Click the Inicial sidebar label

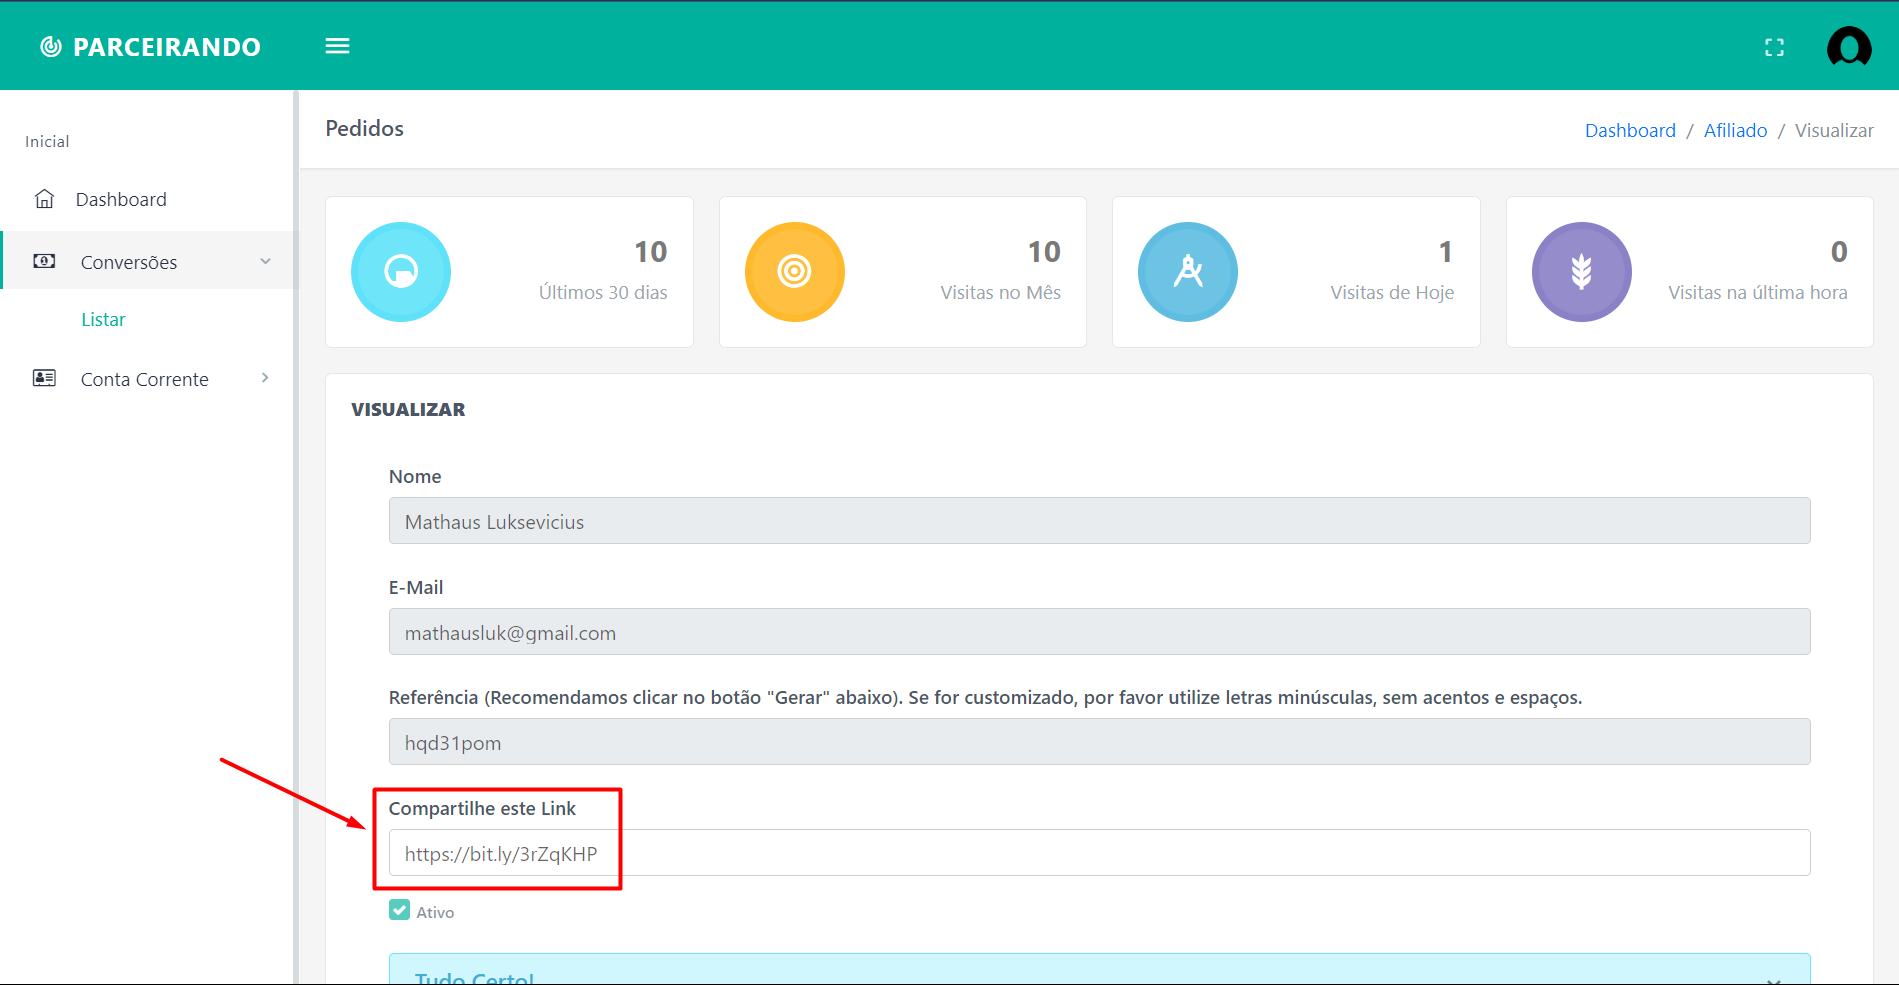(x=47, y=141)
